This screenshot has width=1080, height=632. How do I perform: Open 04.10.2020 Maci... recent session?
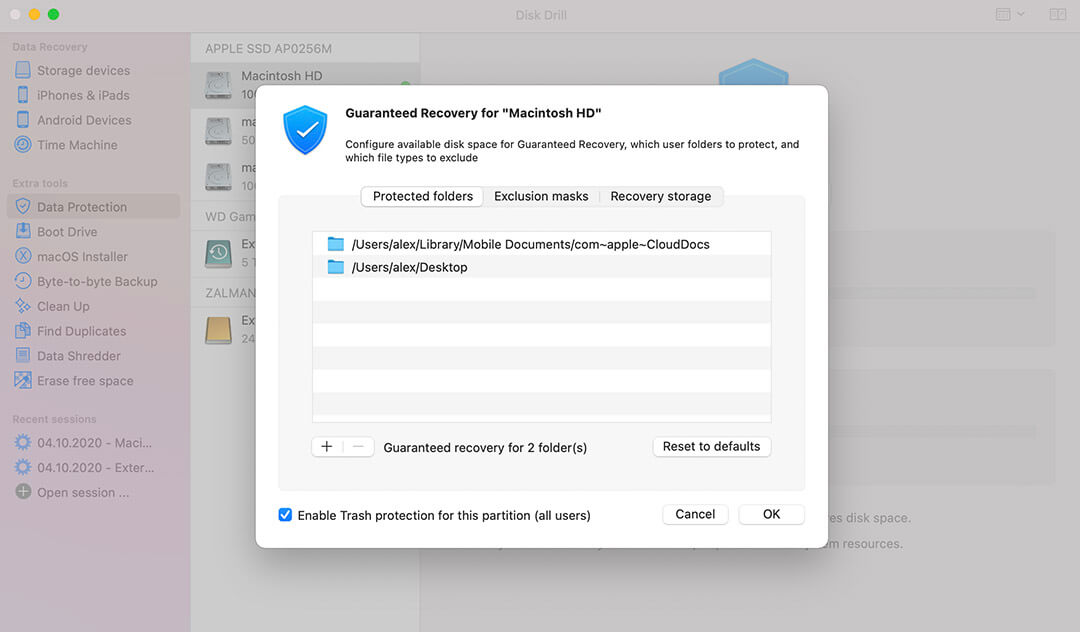pos(94,443)
